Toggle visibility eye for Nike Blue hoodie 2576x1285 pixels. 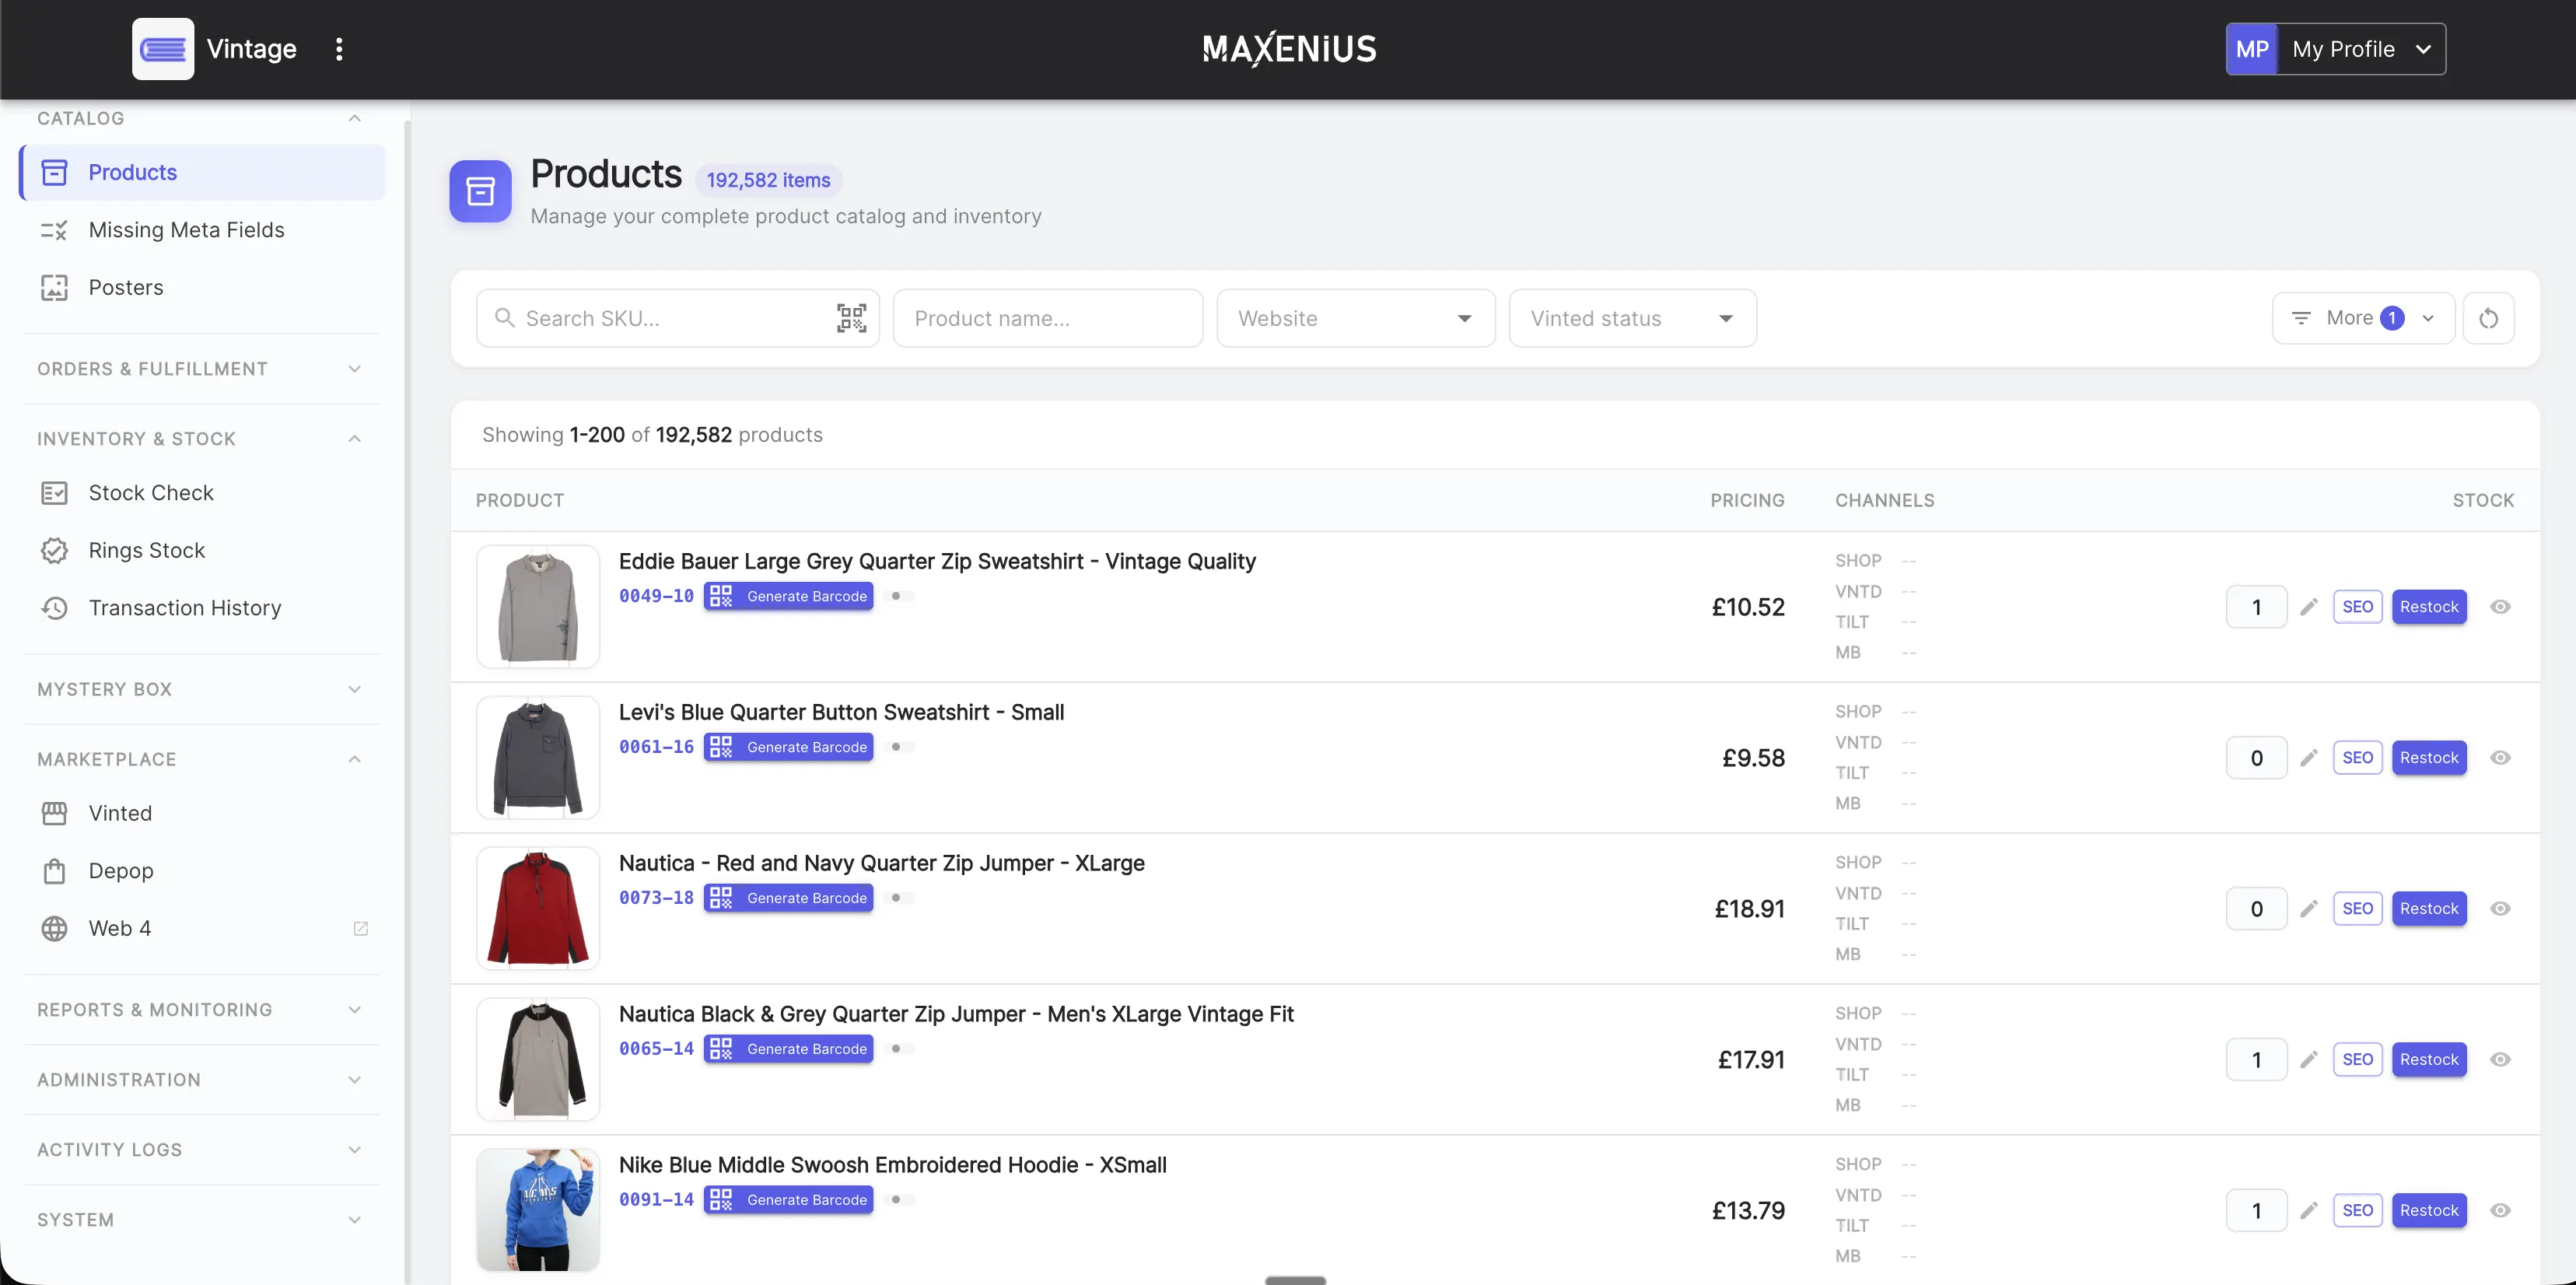2500,1211
